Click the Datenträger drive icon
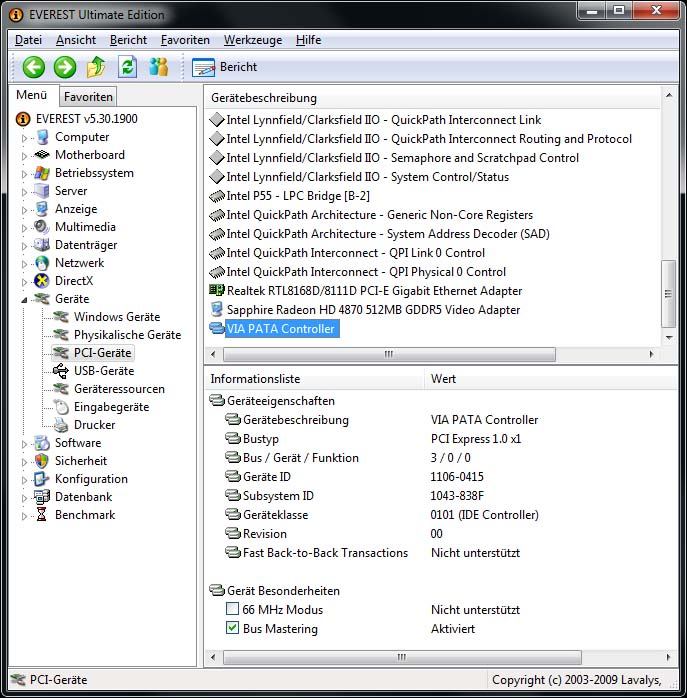The image size is (687, 698). click(x=42, y=245)
